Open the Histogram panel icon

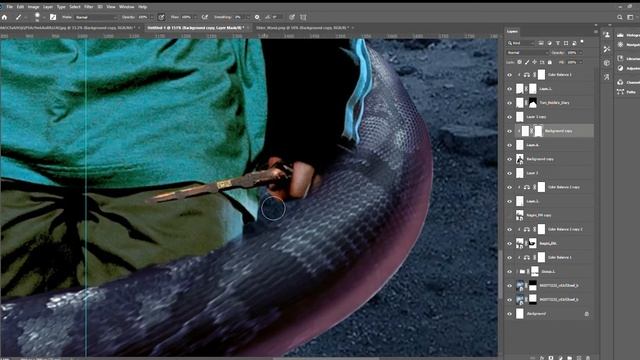pos(621,35)
